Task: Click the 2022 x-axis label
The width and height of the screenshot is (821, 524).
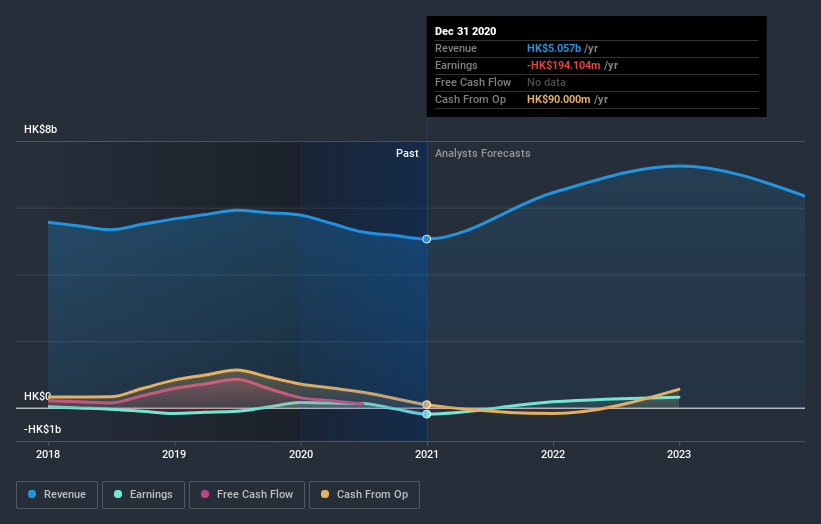Action: pos(553,454)
